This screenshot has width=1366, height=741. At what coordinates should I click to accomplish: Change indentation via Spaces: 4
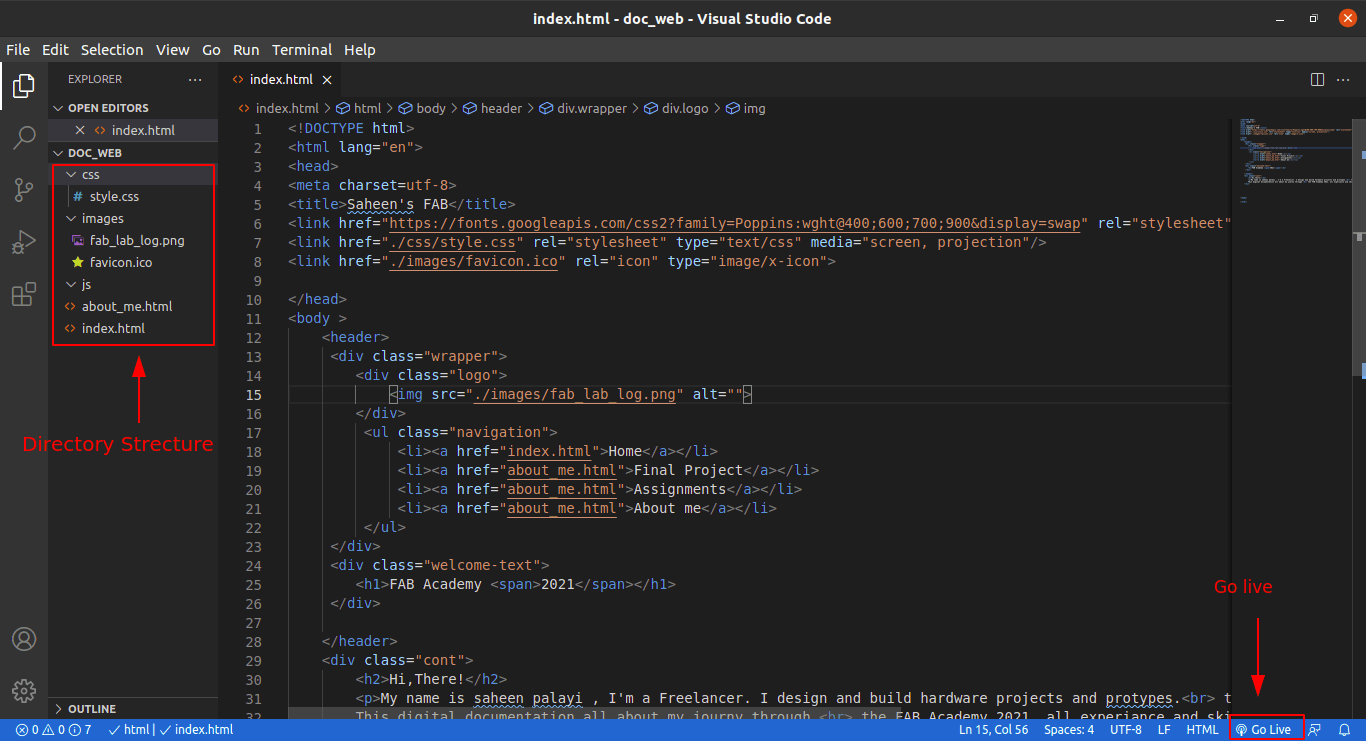coord(1069,730)
